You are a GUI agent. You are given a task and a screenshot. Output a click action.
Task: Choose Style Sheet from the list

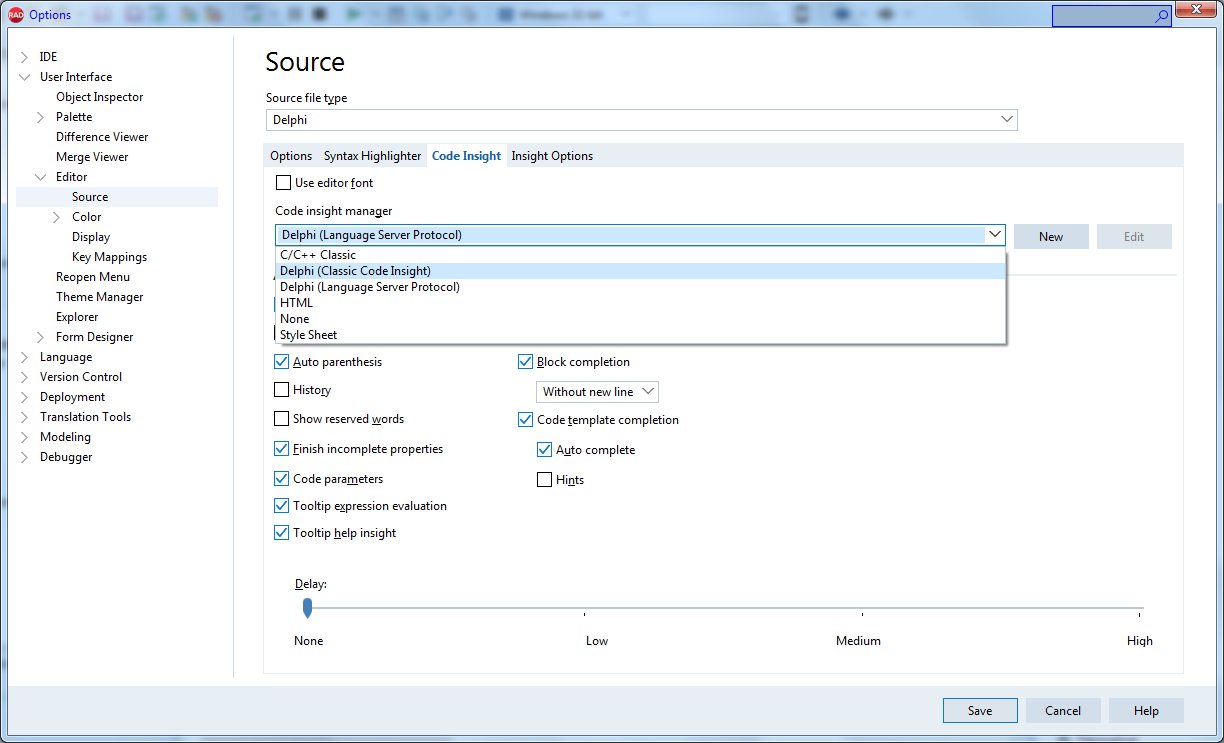tap(640, 335)
